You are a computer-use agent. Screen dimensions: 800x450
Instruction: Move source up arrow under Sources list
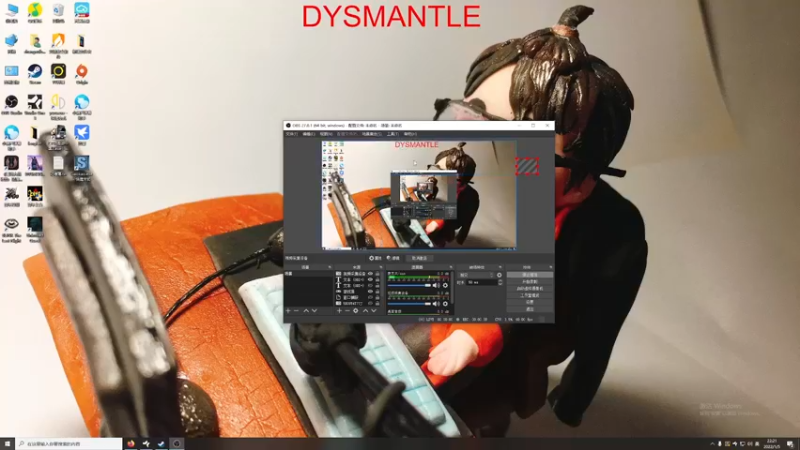click(x=365, y=311)
